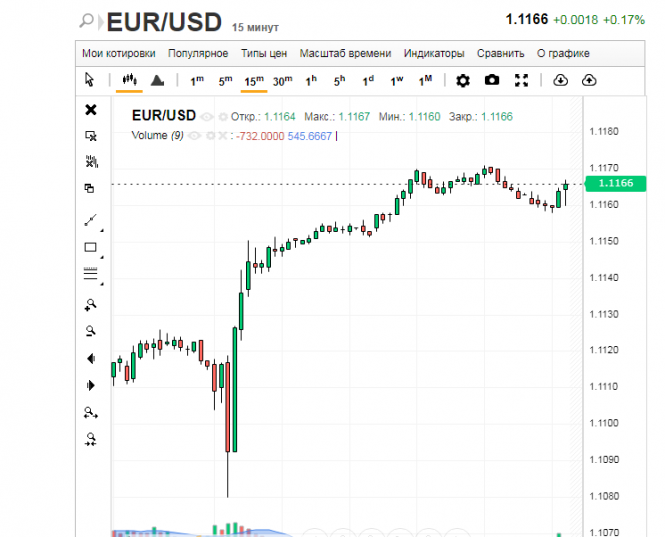Move chart left with arrow

(x=91, y=359)
